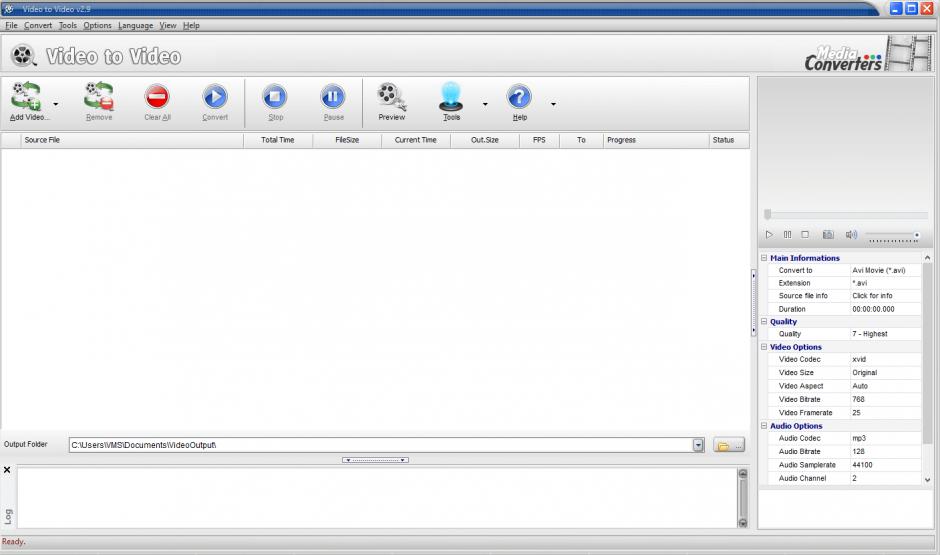
Task: Click the log scrollbar down arrow
Action: (x=743, y=523)
